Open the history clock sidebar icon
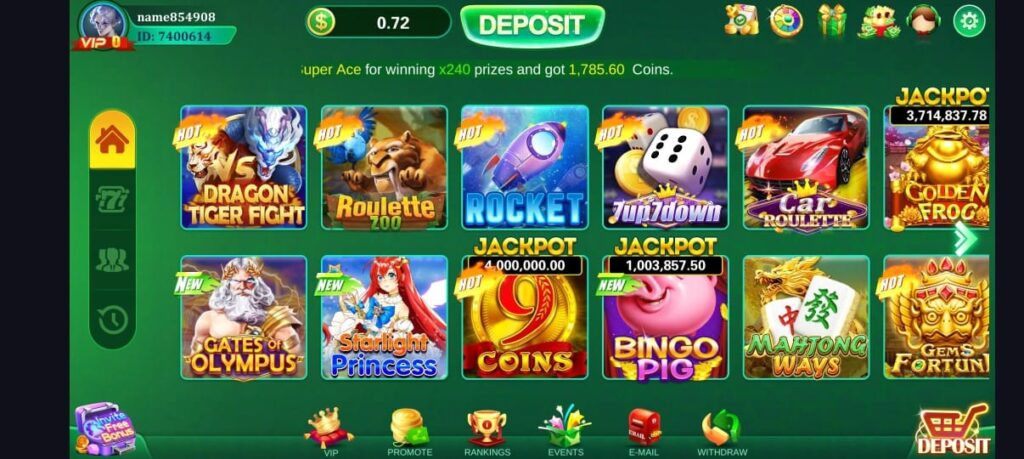Screen dimensions: 1024x459 click(112, 320)
